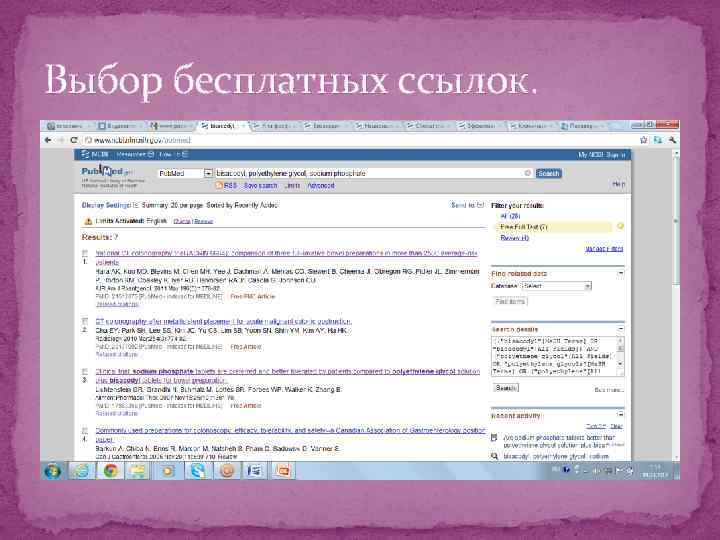Image resolution: width=720 pixels, height=540 pixels.
Task: Open browser wrench settings menu
Action: click(x=672, y=140)
